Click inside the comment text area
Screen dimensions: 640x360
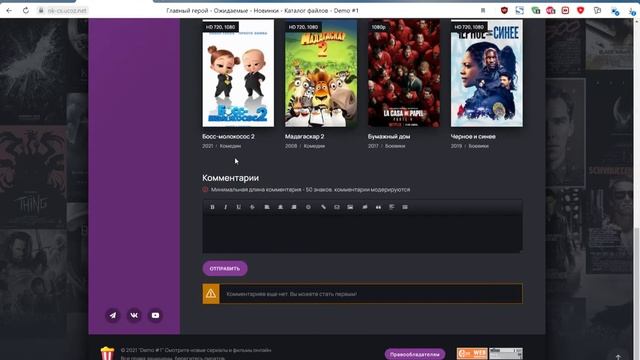coord(362,233)
